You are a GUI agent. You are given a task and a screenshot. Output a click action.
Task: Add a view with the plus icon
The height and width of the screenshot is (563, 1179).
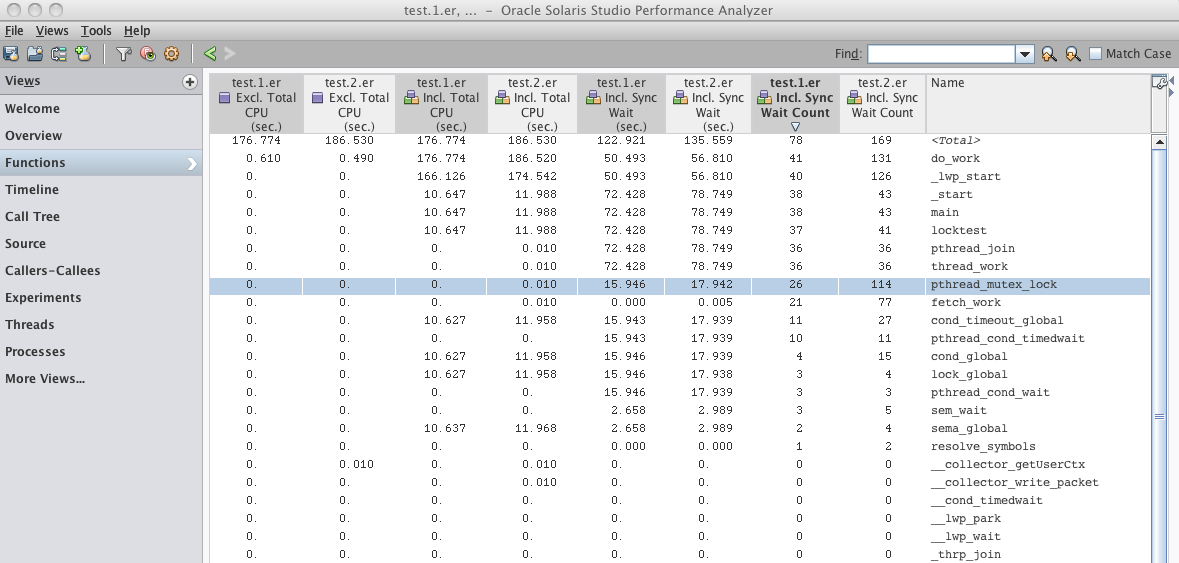click(189, 82)
